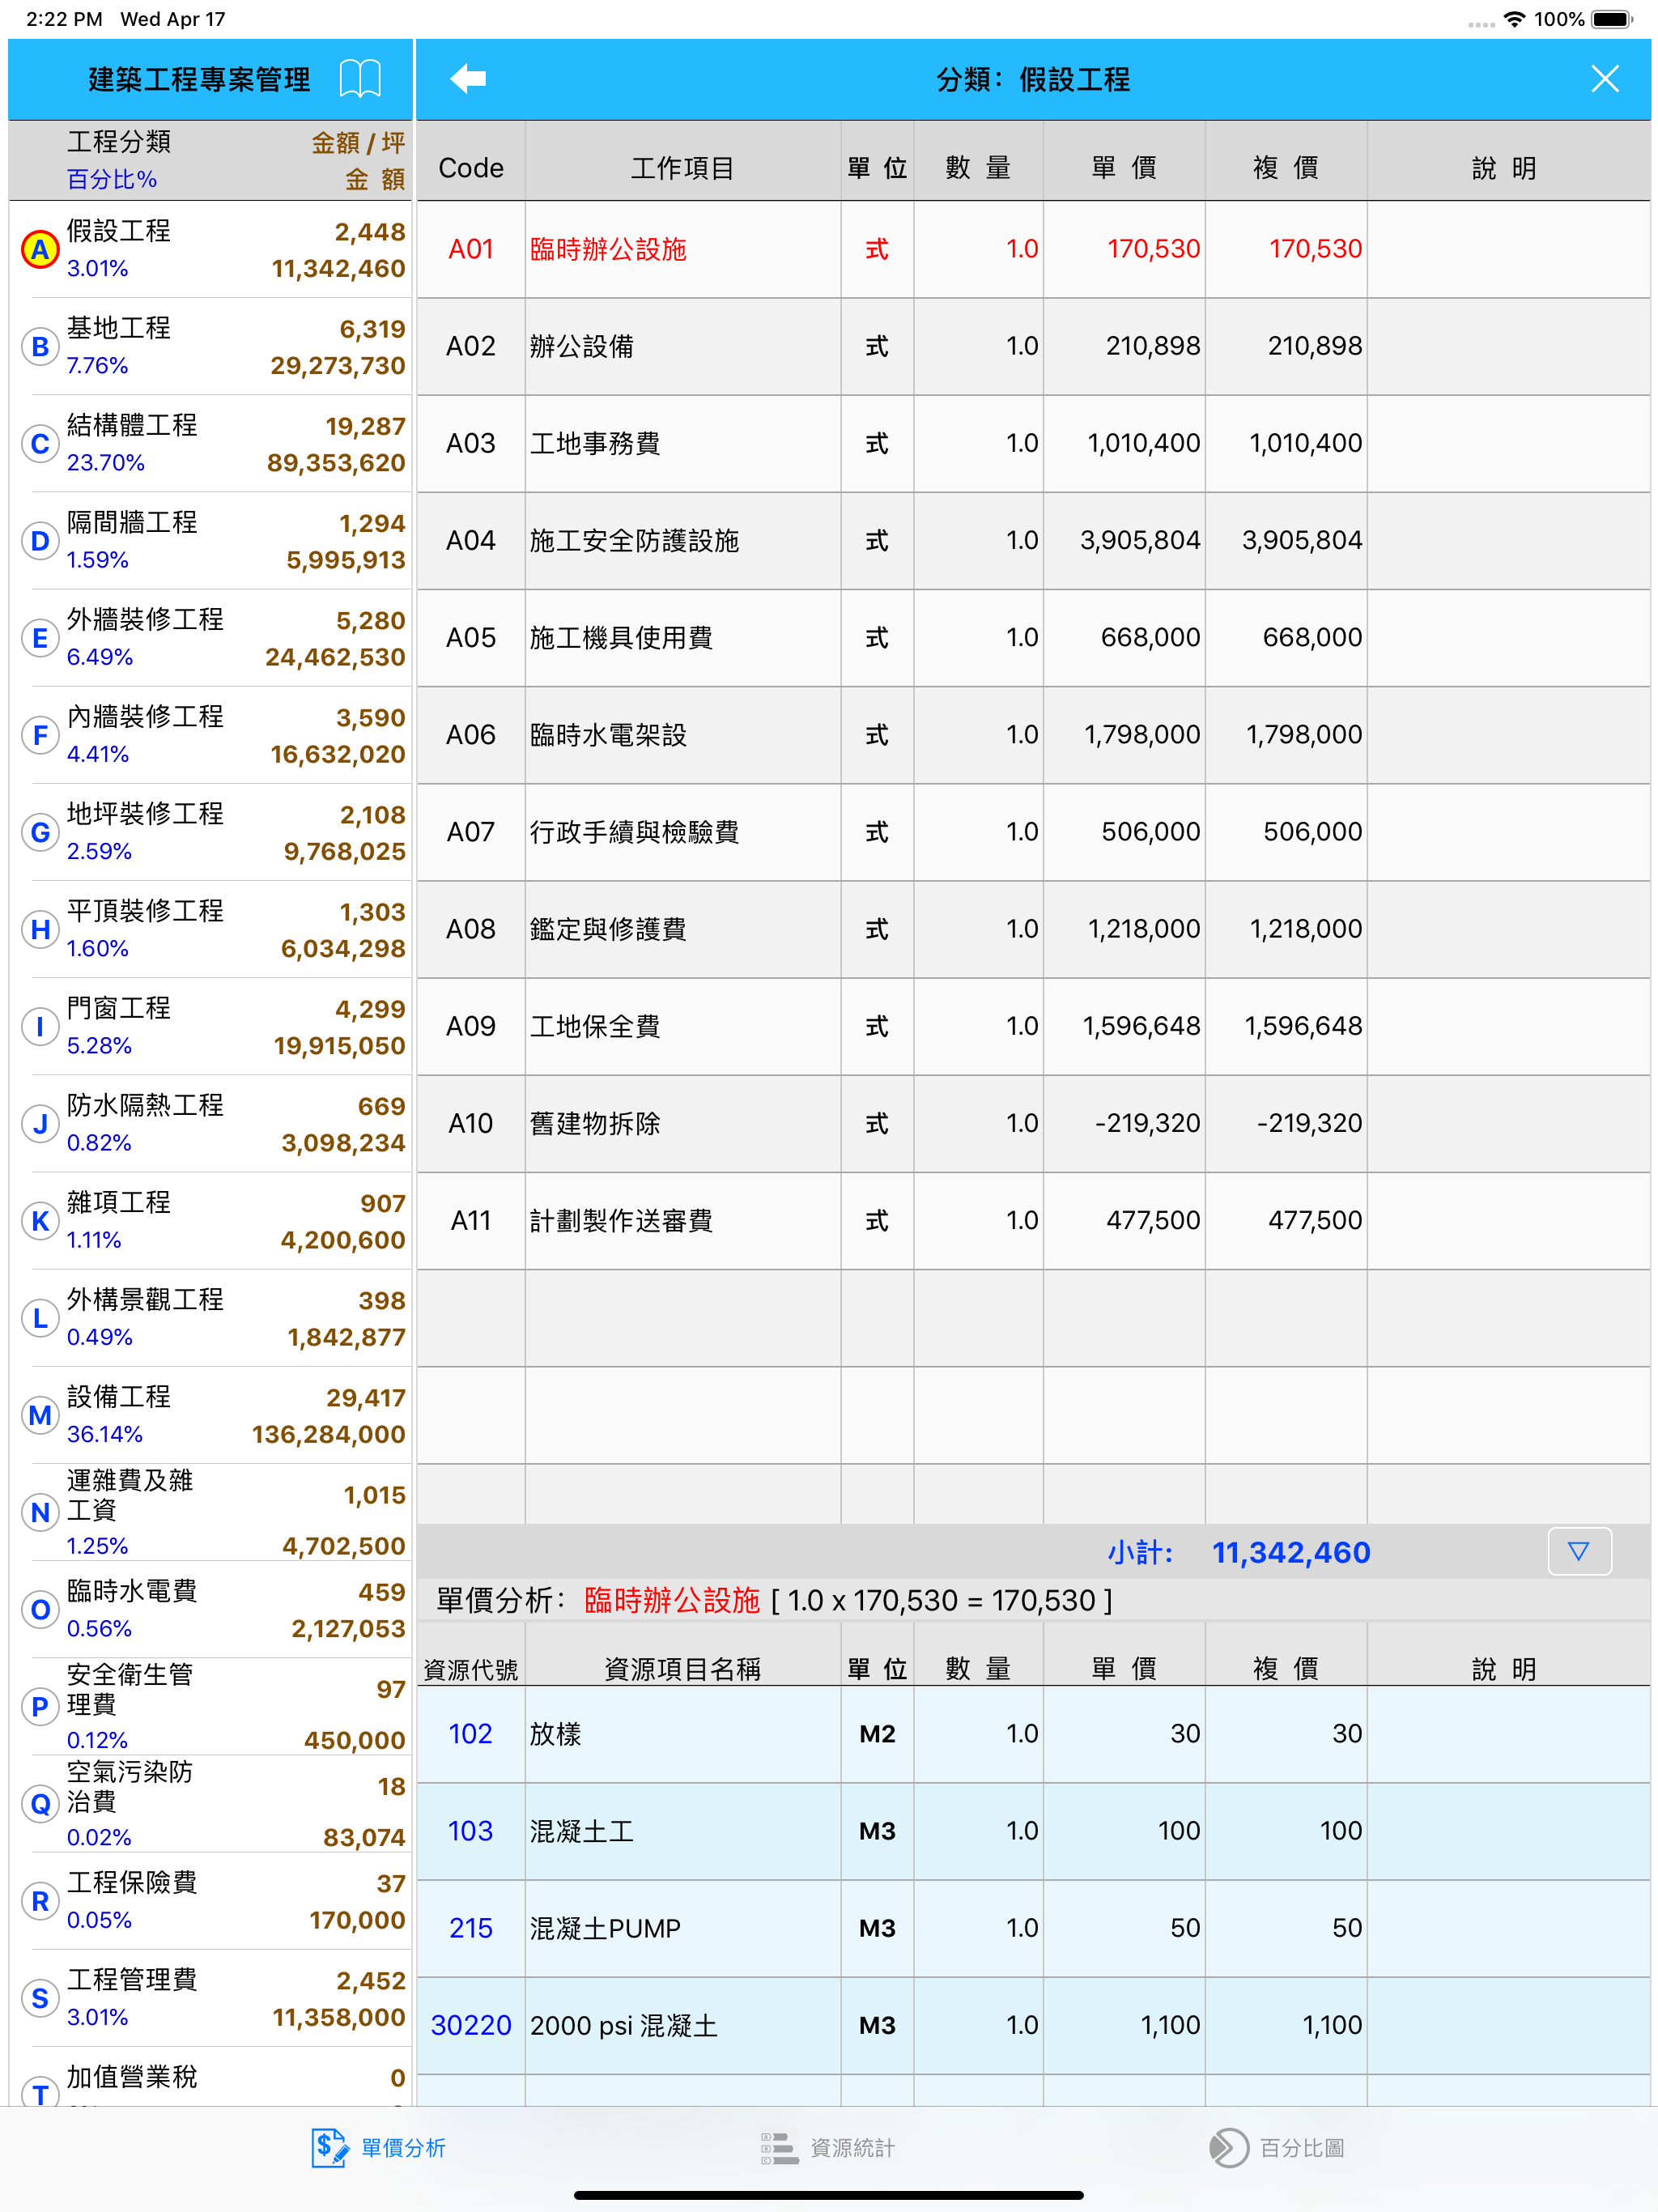Viewport: 1658px width, 2212px height.
Task: Open the book icon in the header
Action: [x=360, y=79]
